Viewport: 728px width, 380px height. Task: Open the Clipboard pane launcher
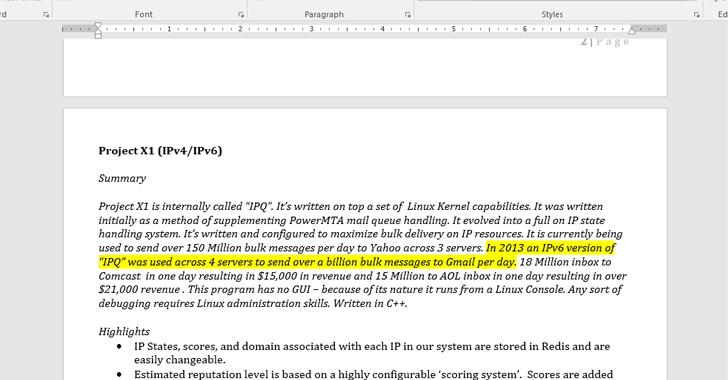[46, 15]
